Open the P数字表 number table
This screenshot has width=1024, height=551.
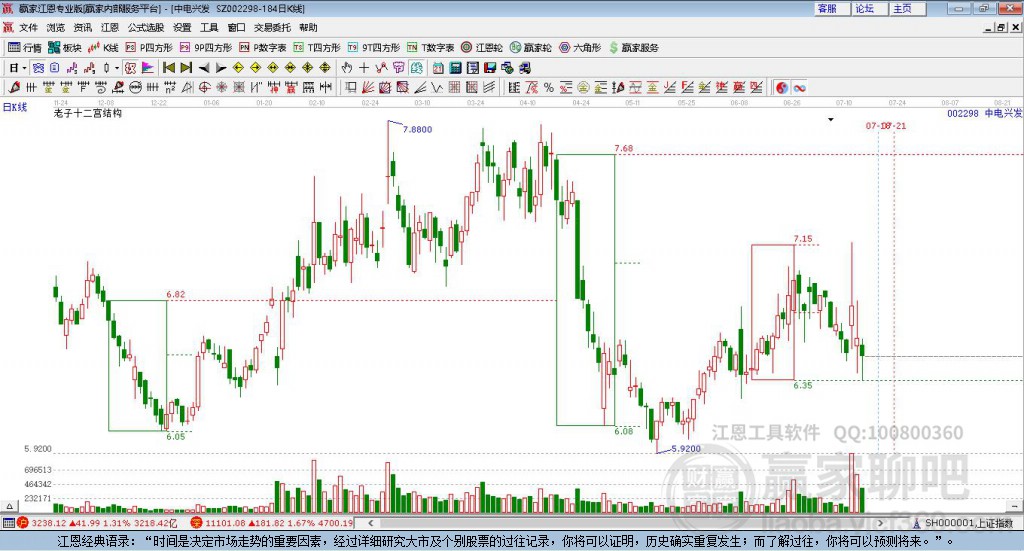(x=263, y=48)
